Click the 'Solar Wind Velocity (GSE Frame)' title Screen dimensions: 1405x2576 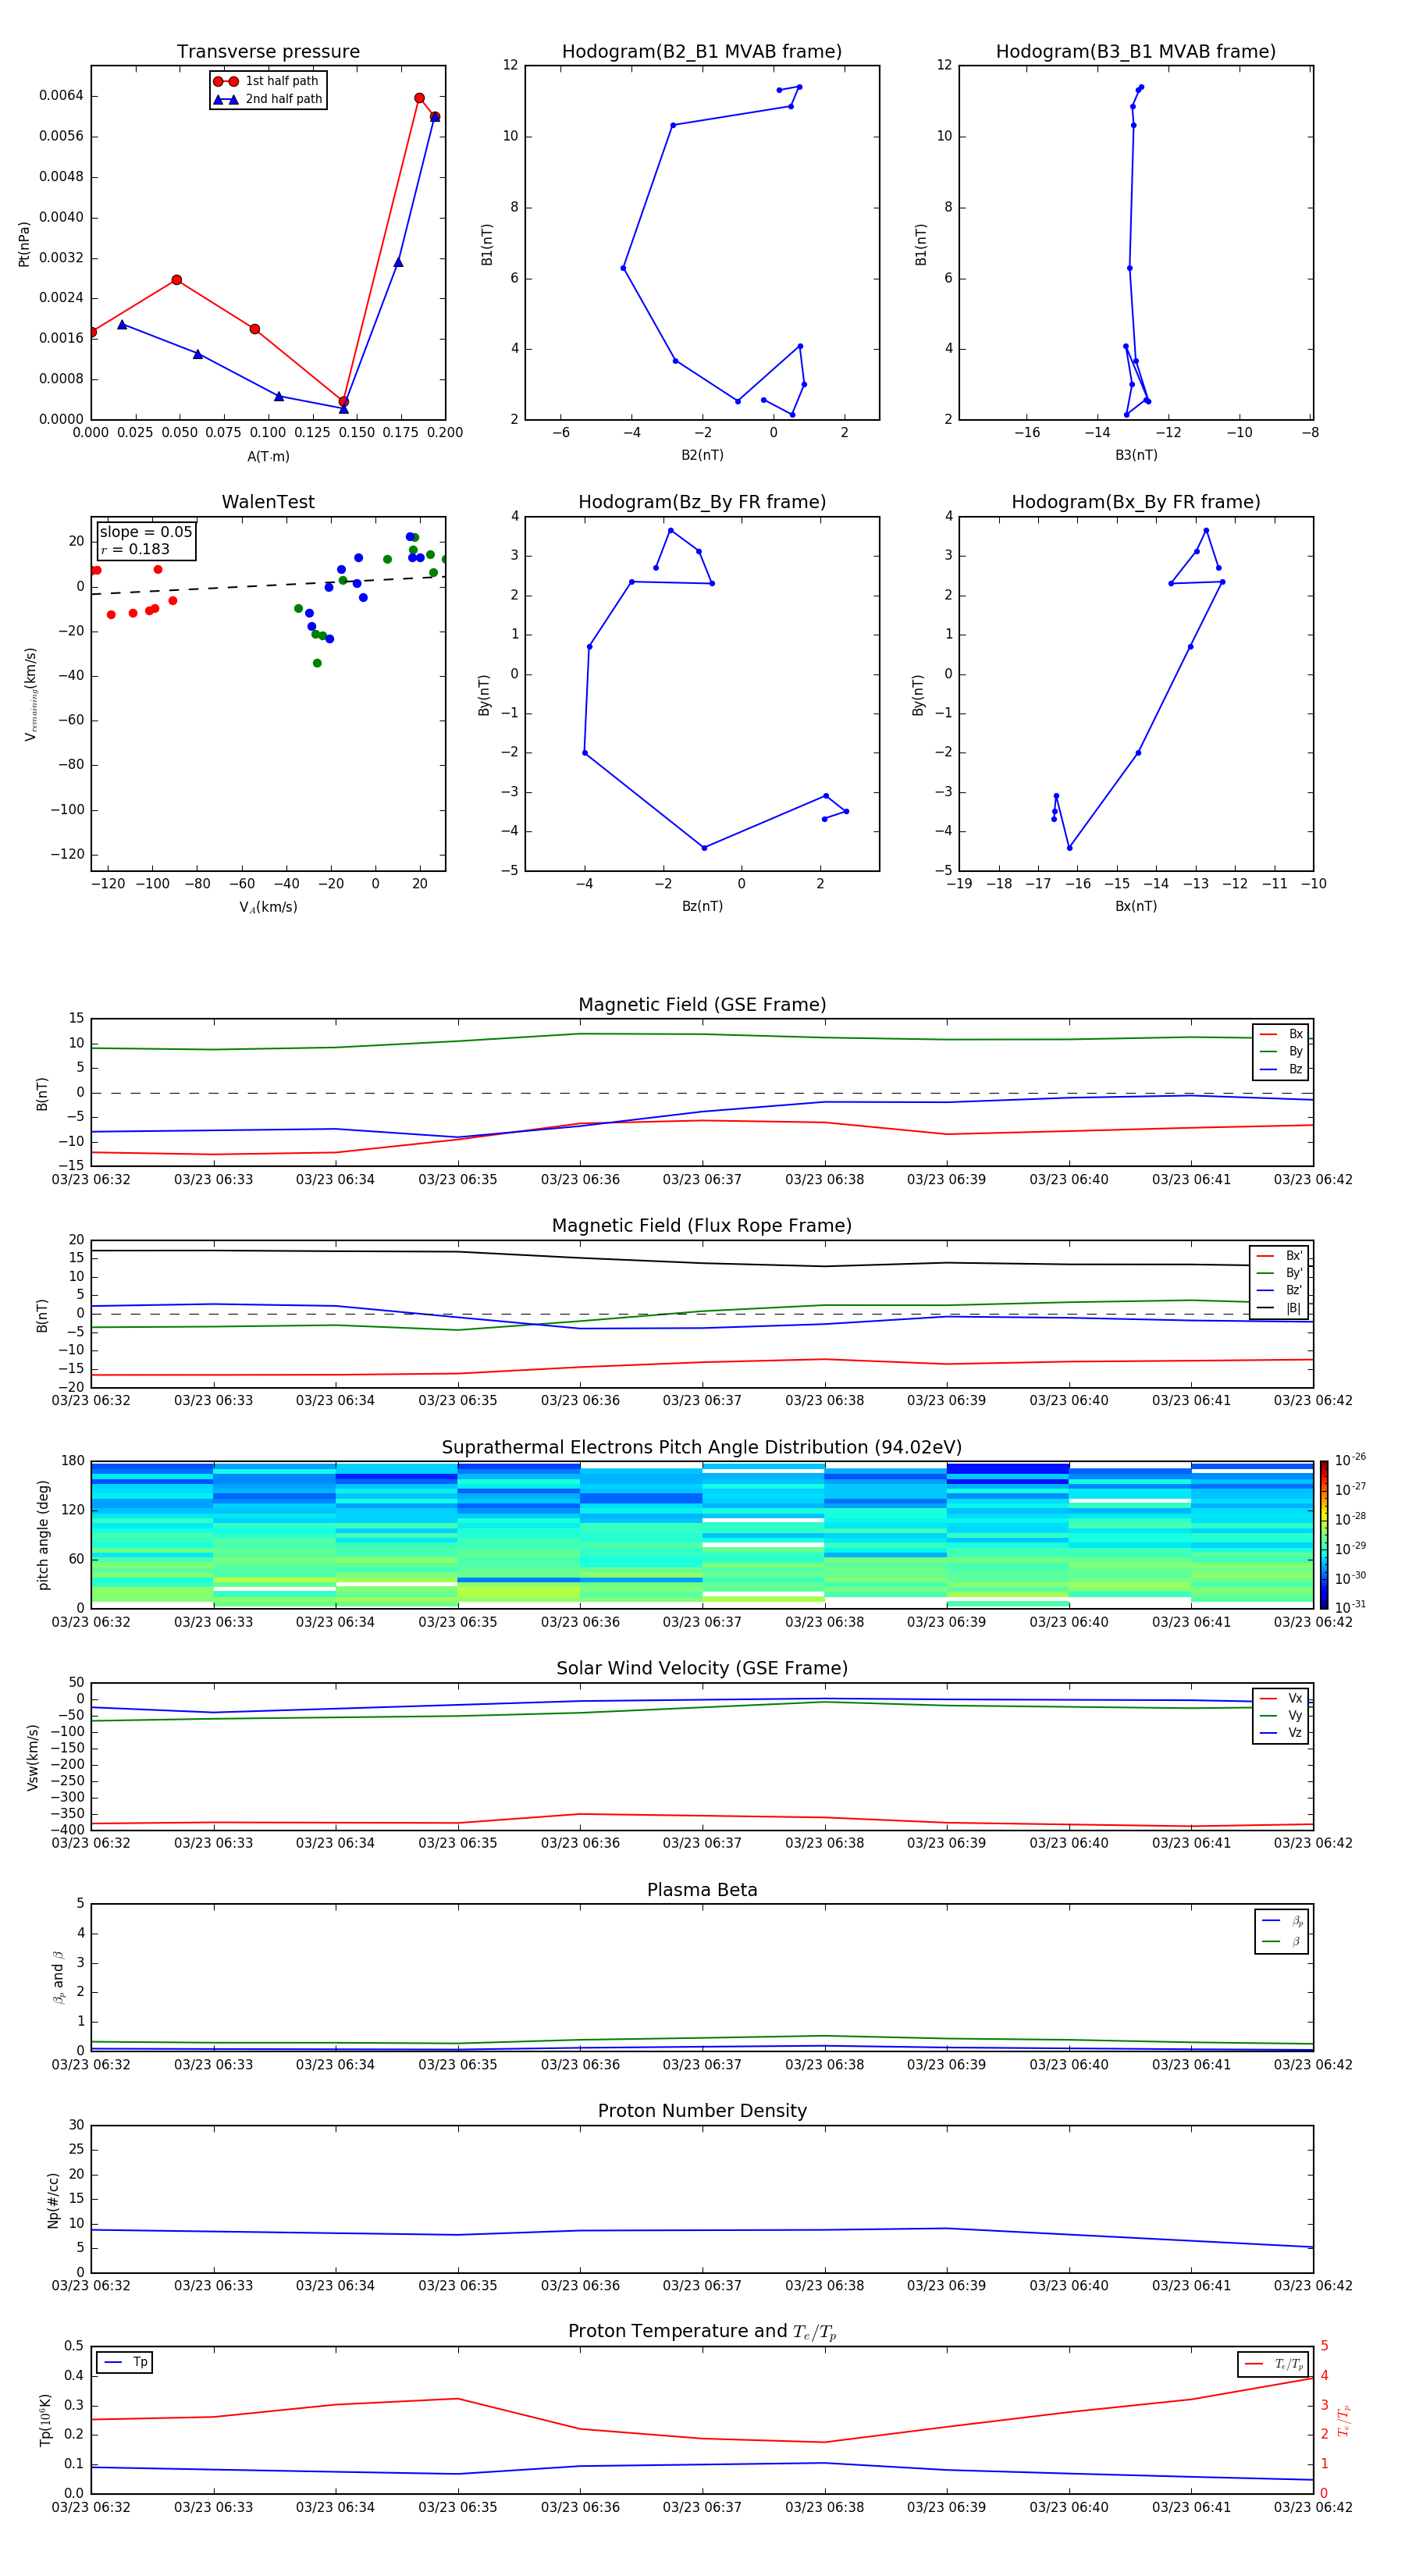[x=702, y=1669]
